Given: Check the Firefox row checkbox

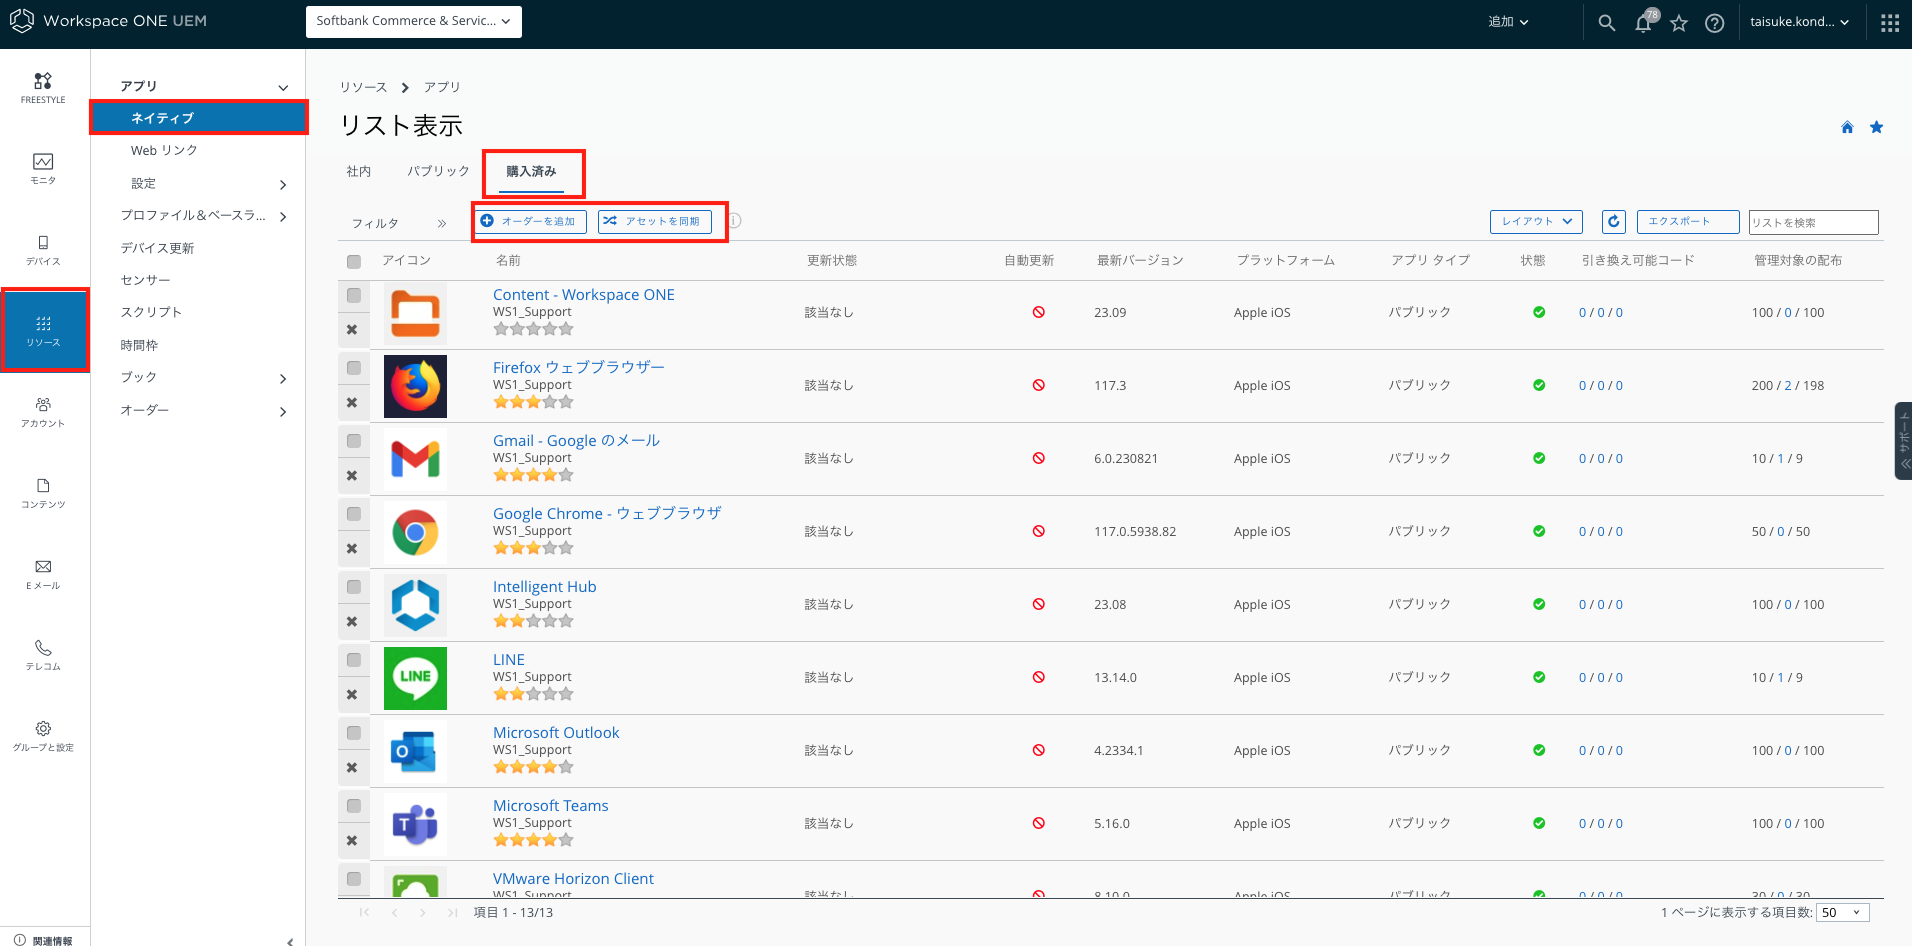Looking at the screenshot, I should (x=354, y=368).
